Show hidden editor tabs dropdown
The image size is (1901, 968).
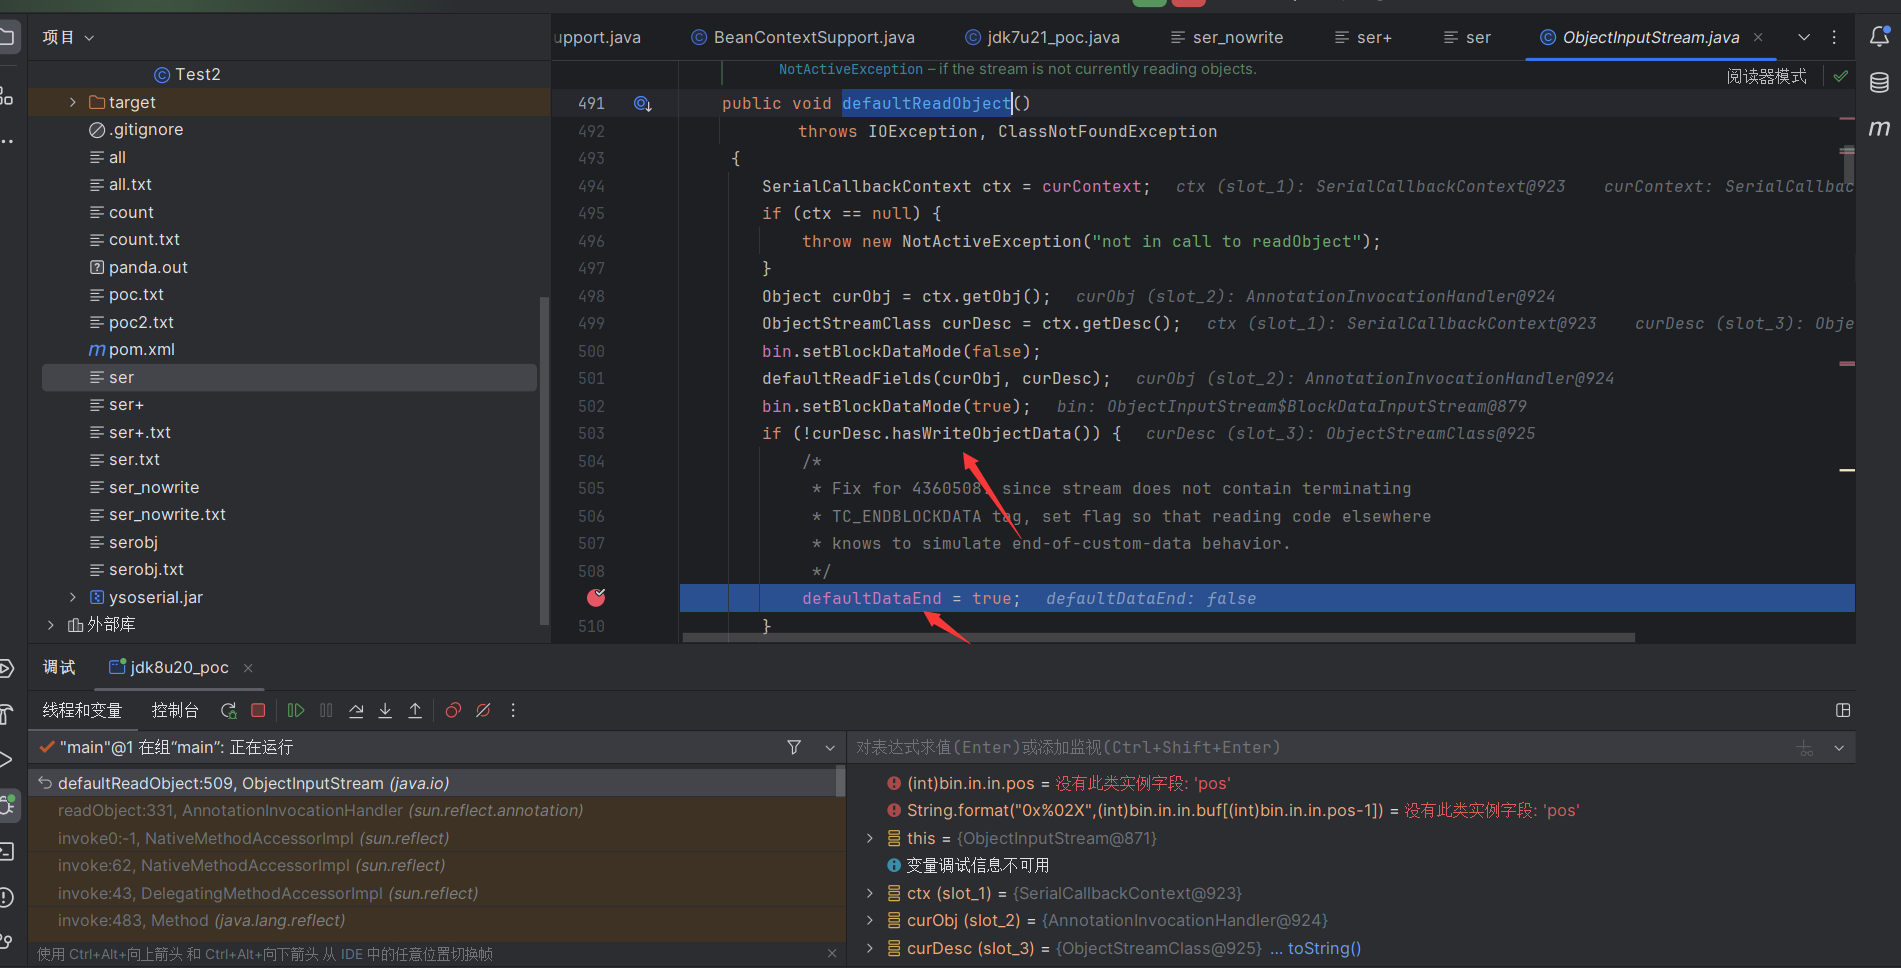pyautogui.click(x=1804, y=37)
